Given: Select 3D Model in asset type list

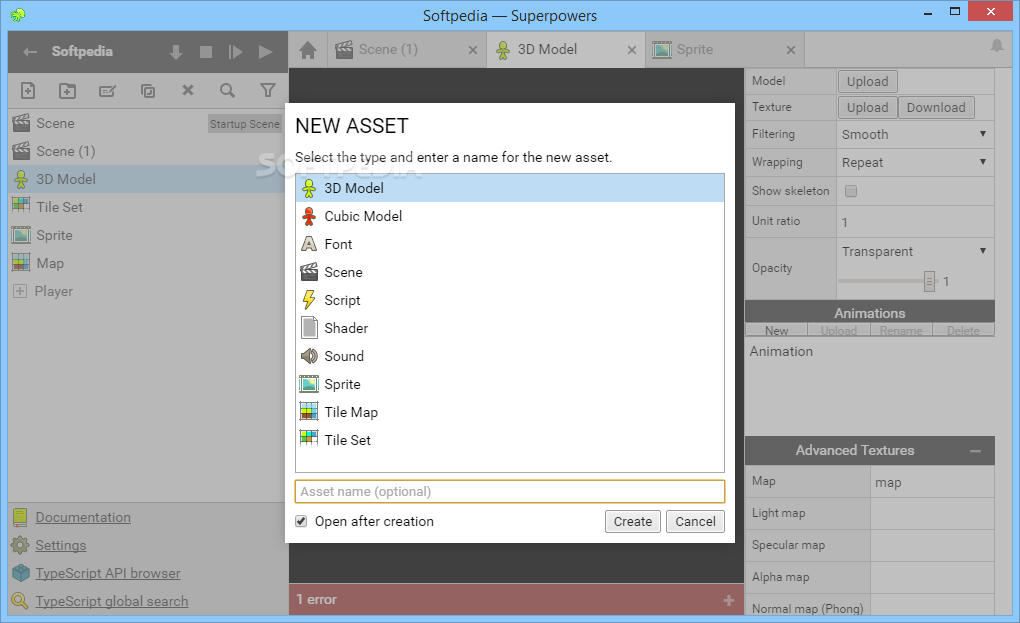Looking at the screenshot, I should [510, 188].
